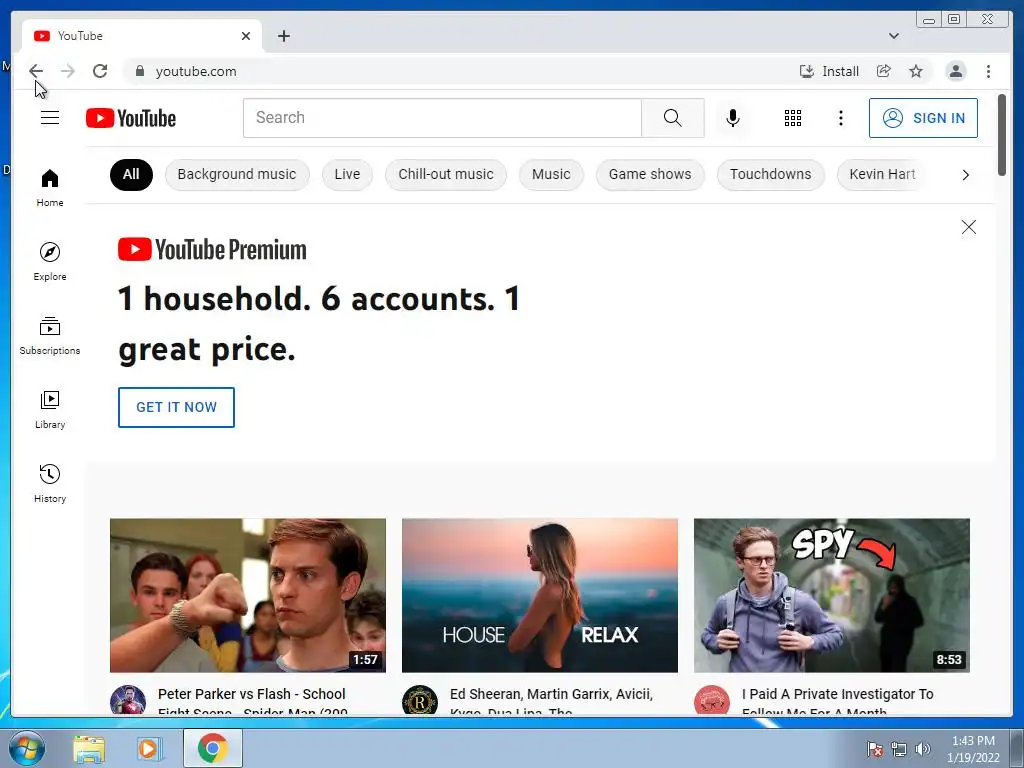1024x768 pixels.
Task: Open a new browser tab
Action: (283, 36)
